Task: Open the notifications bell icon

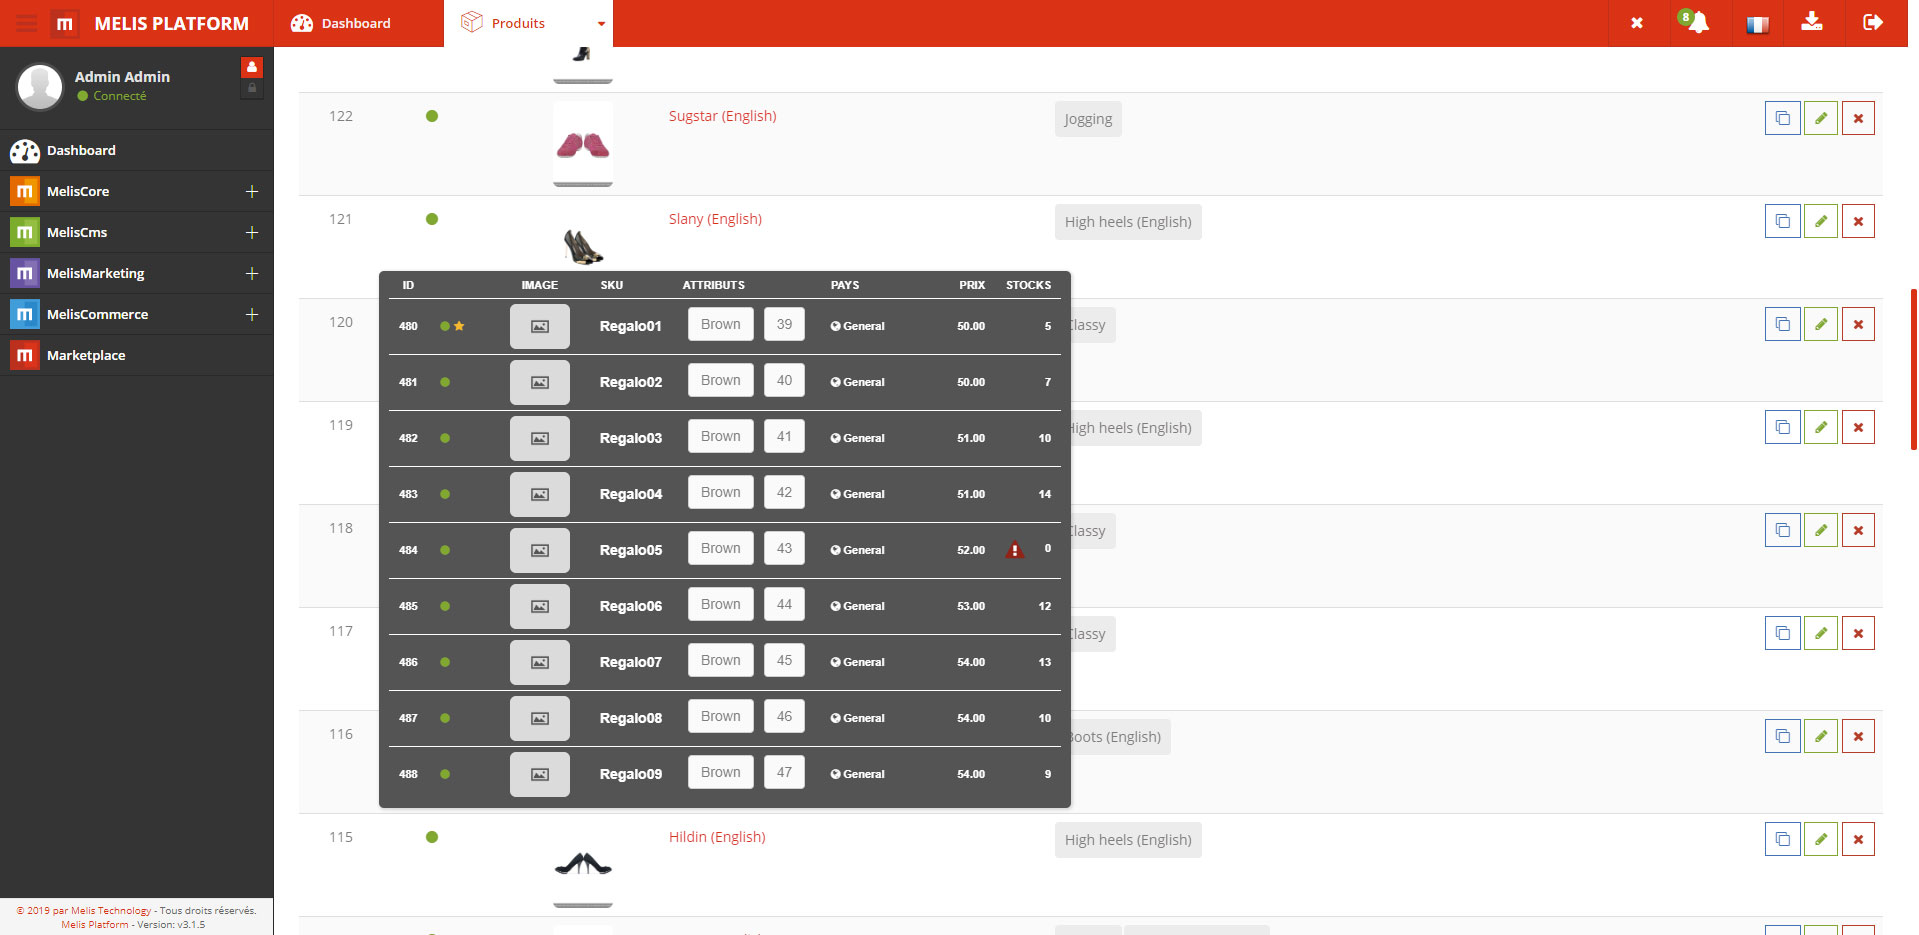Action: pyautogui.click(x=1697, y=22)
